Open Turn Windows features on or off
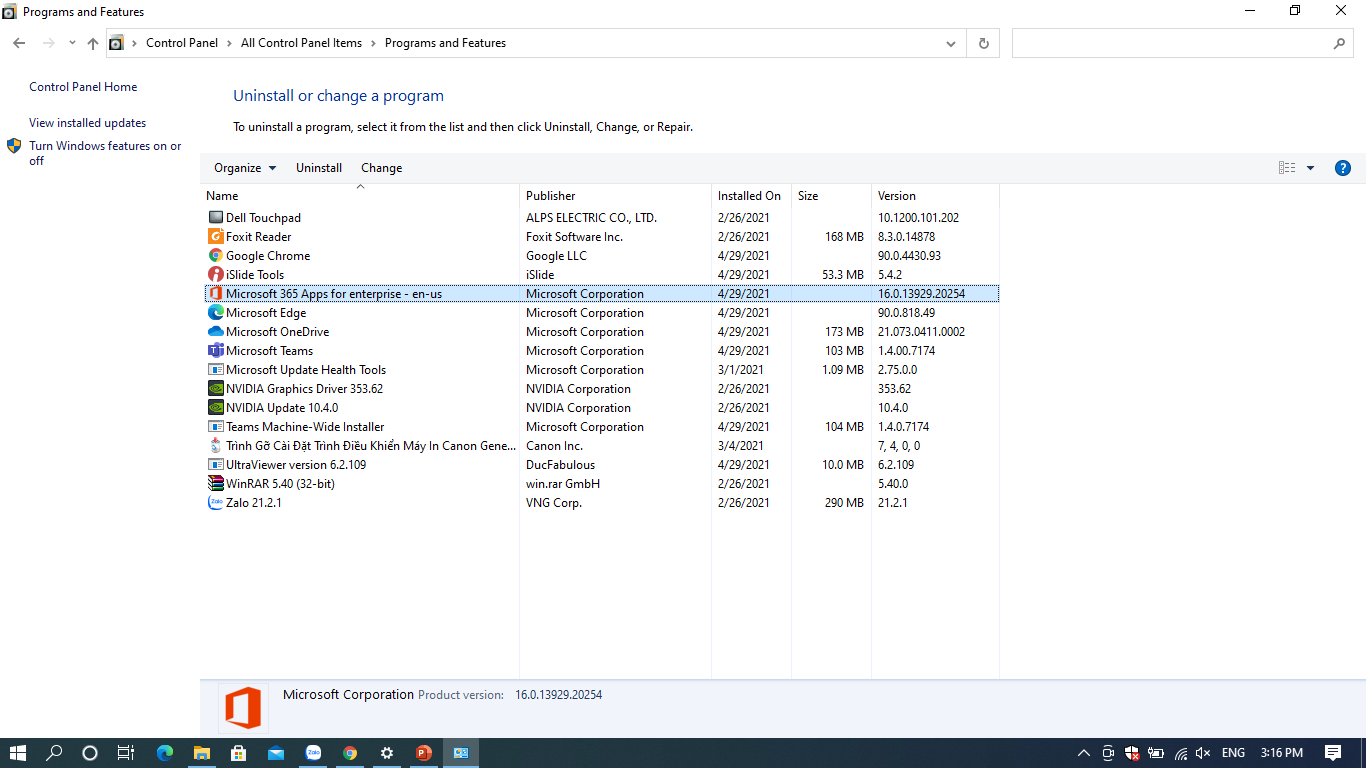Screen dimensions: 1366x768 click(105, 153)
